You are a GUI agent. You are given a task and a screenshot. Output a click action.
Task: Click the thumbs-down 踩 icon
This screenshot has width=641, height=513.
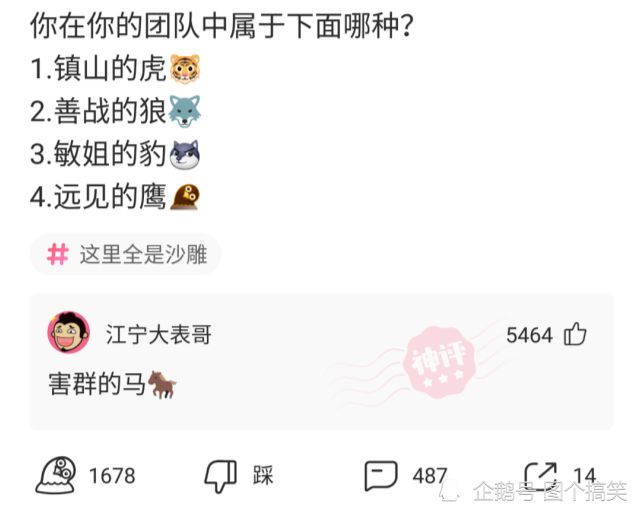tap(221, 476)
